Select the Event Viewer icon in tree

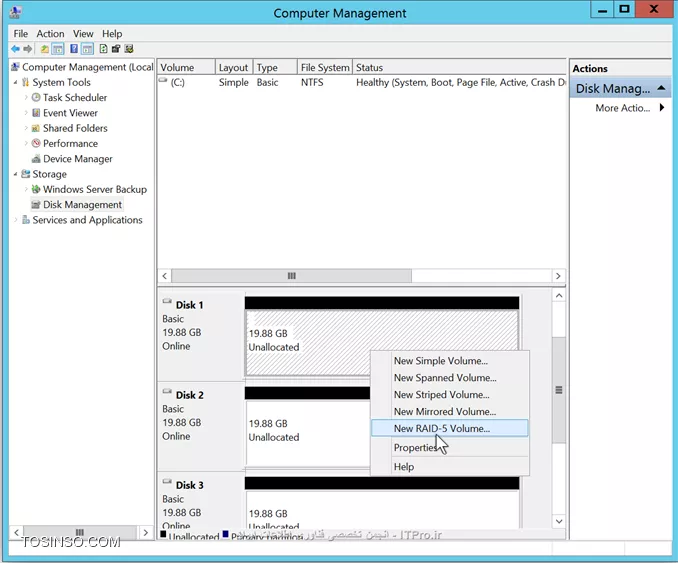coord(36,113)
